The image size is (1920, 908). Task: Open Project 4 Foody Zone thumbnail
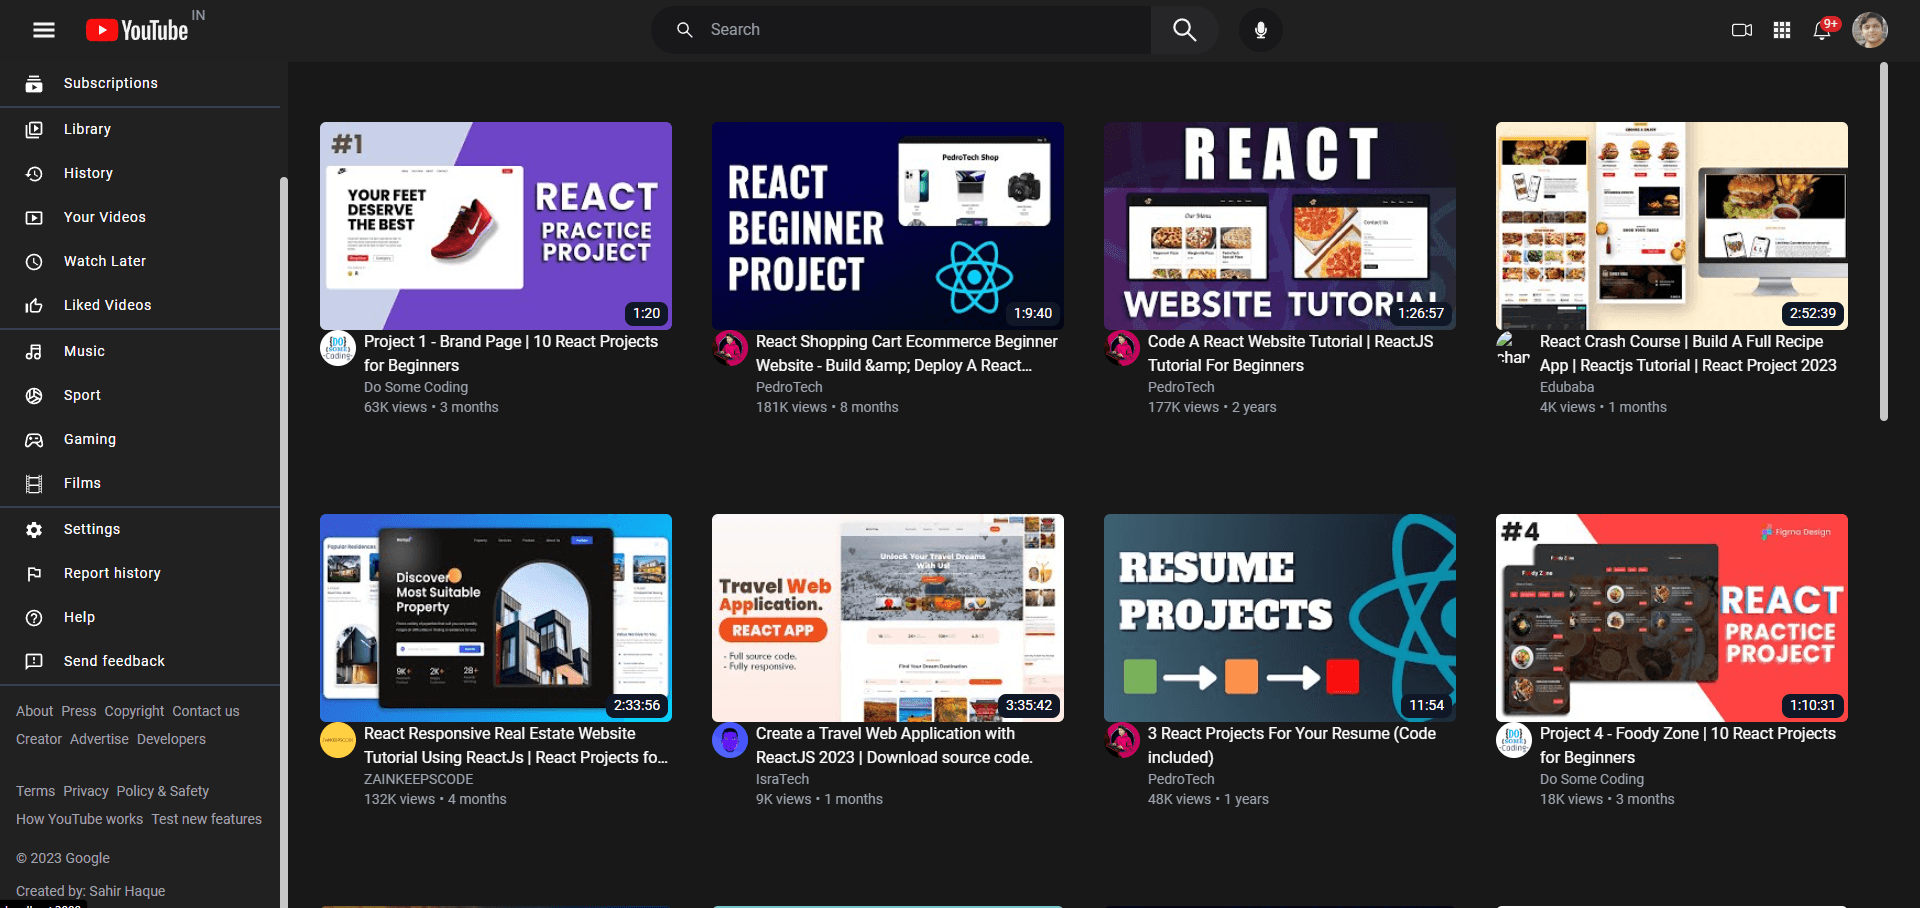click(1672, 618)
